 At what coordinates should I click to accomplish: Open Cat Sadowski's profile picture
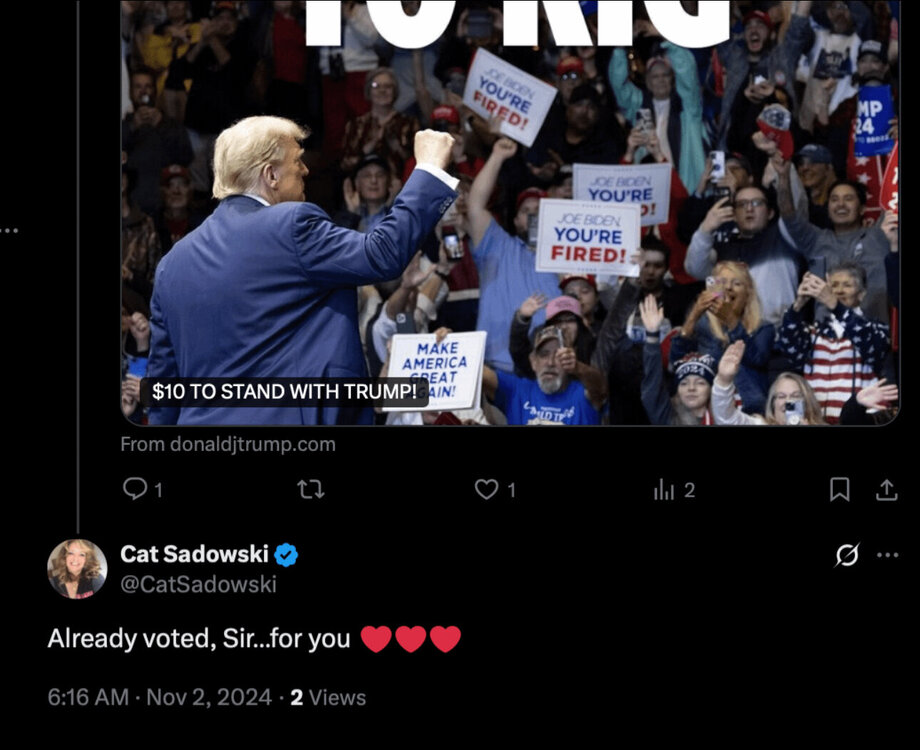77,569
